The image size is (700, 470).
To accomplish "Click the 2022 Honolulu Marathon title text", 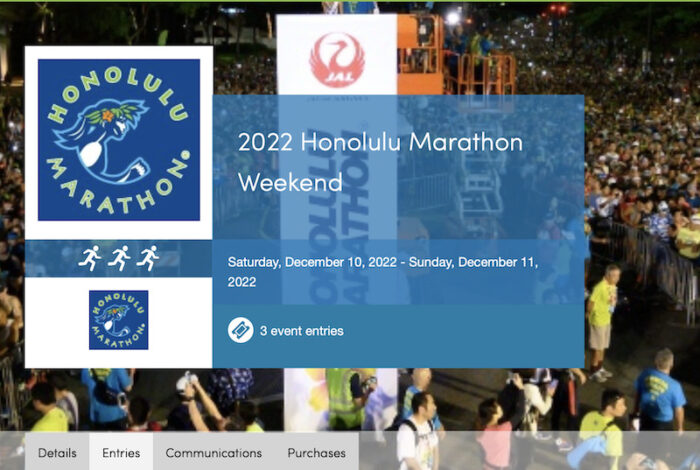I will [380, 142].
